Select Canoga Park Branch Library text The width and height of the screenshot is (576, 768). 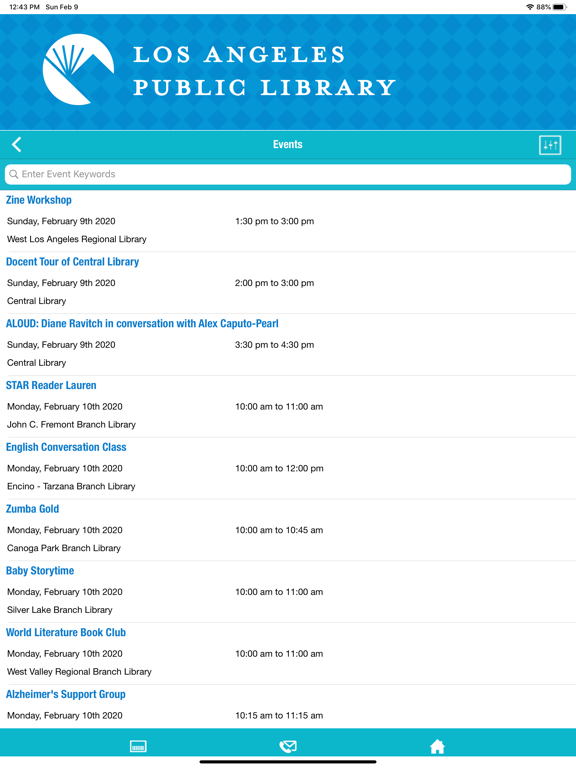pyautogui.click(x=64, y=548)
